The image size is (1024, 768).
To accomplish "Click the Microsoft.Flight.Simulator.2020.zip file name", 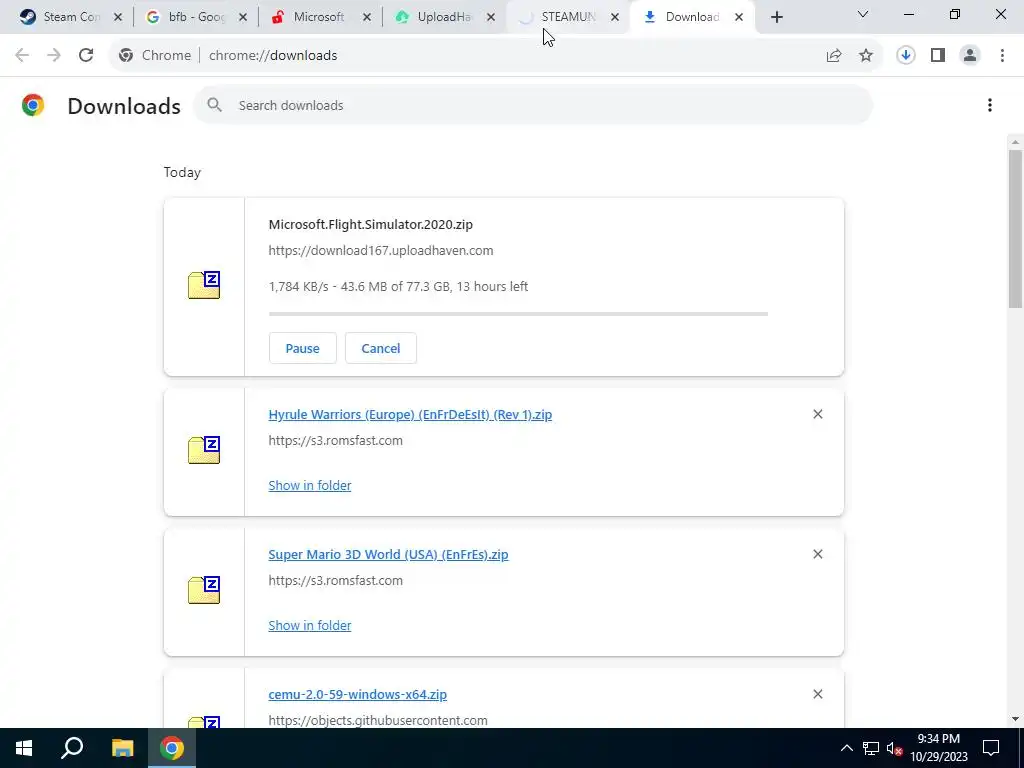I will pyautogui.click(x=370, y=225).
